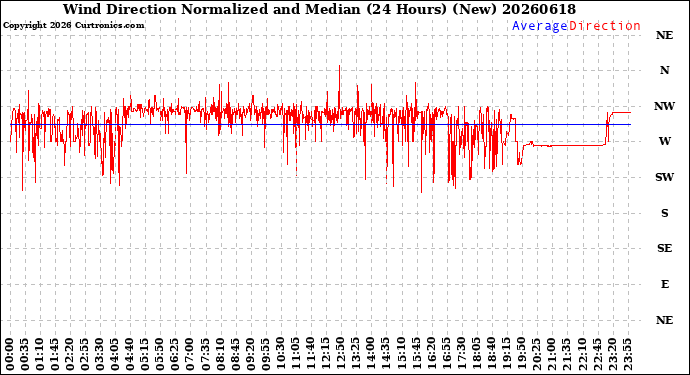Click the 18:05 time axis label

(476, 355)
